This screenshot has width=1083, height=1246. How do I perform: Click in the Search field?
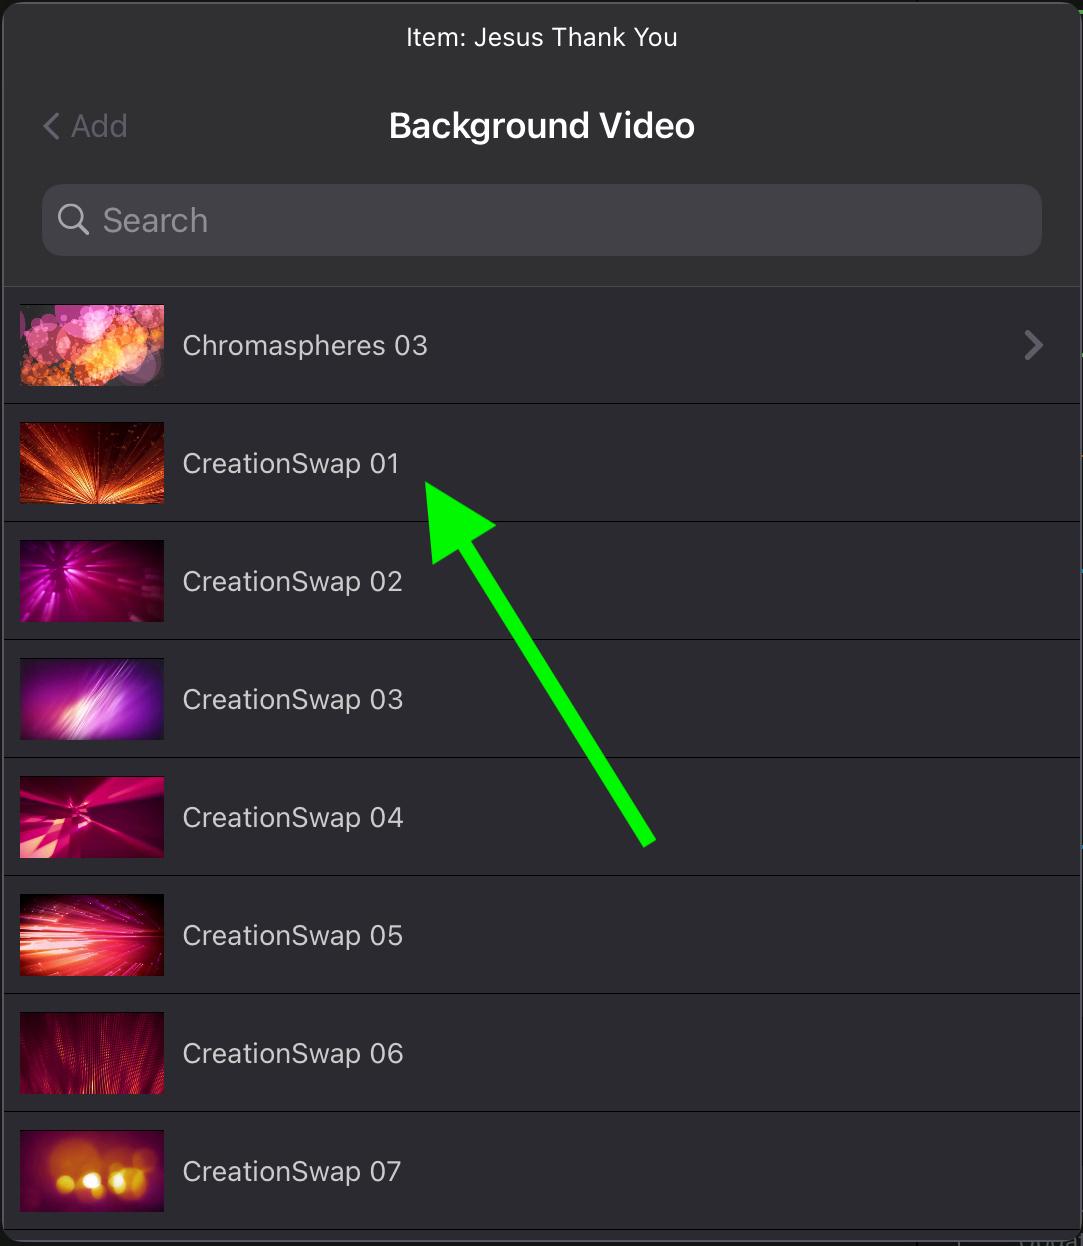pyautogui.click(x=542, y=219)
